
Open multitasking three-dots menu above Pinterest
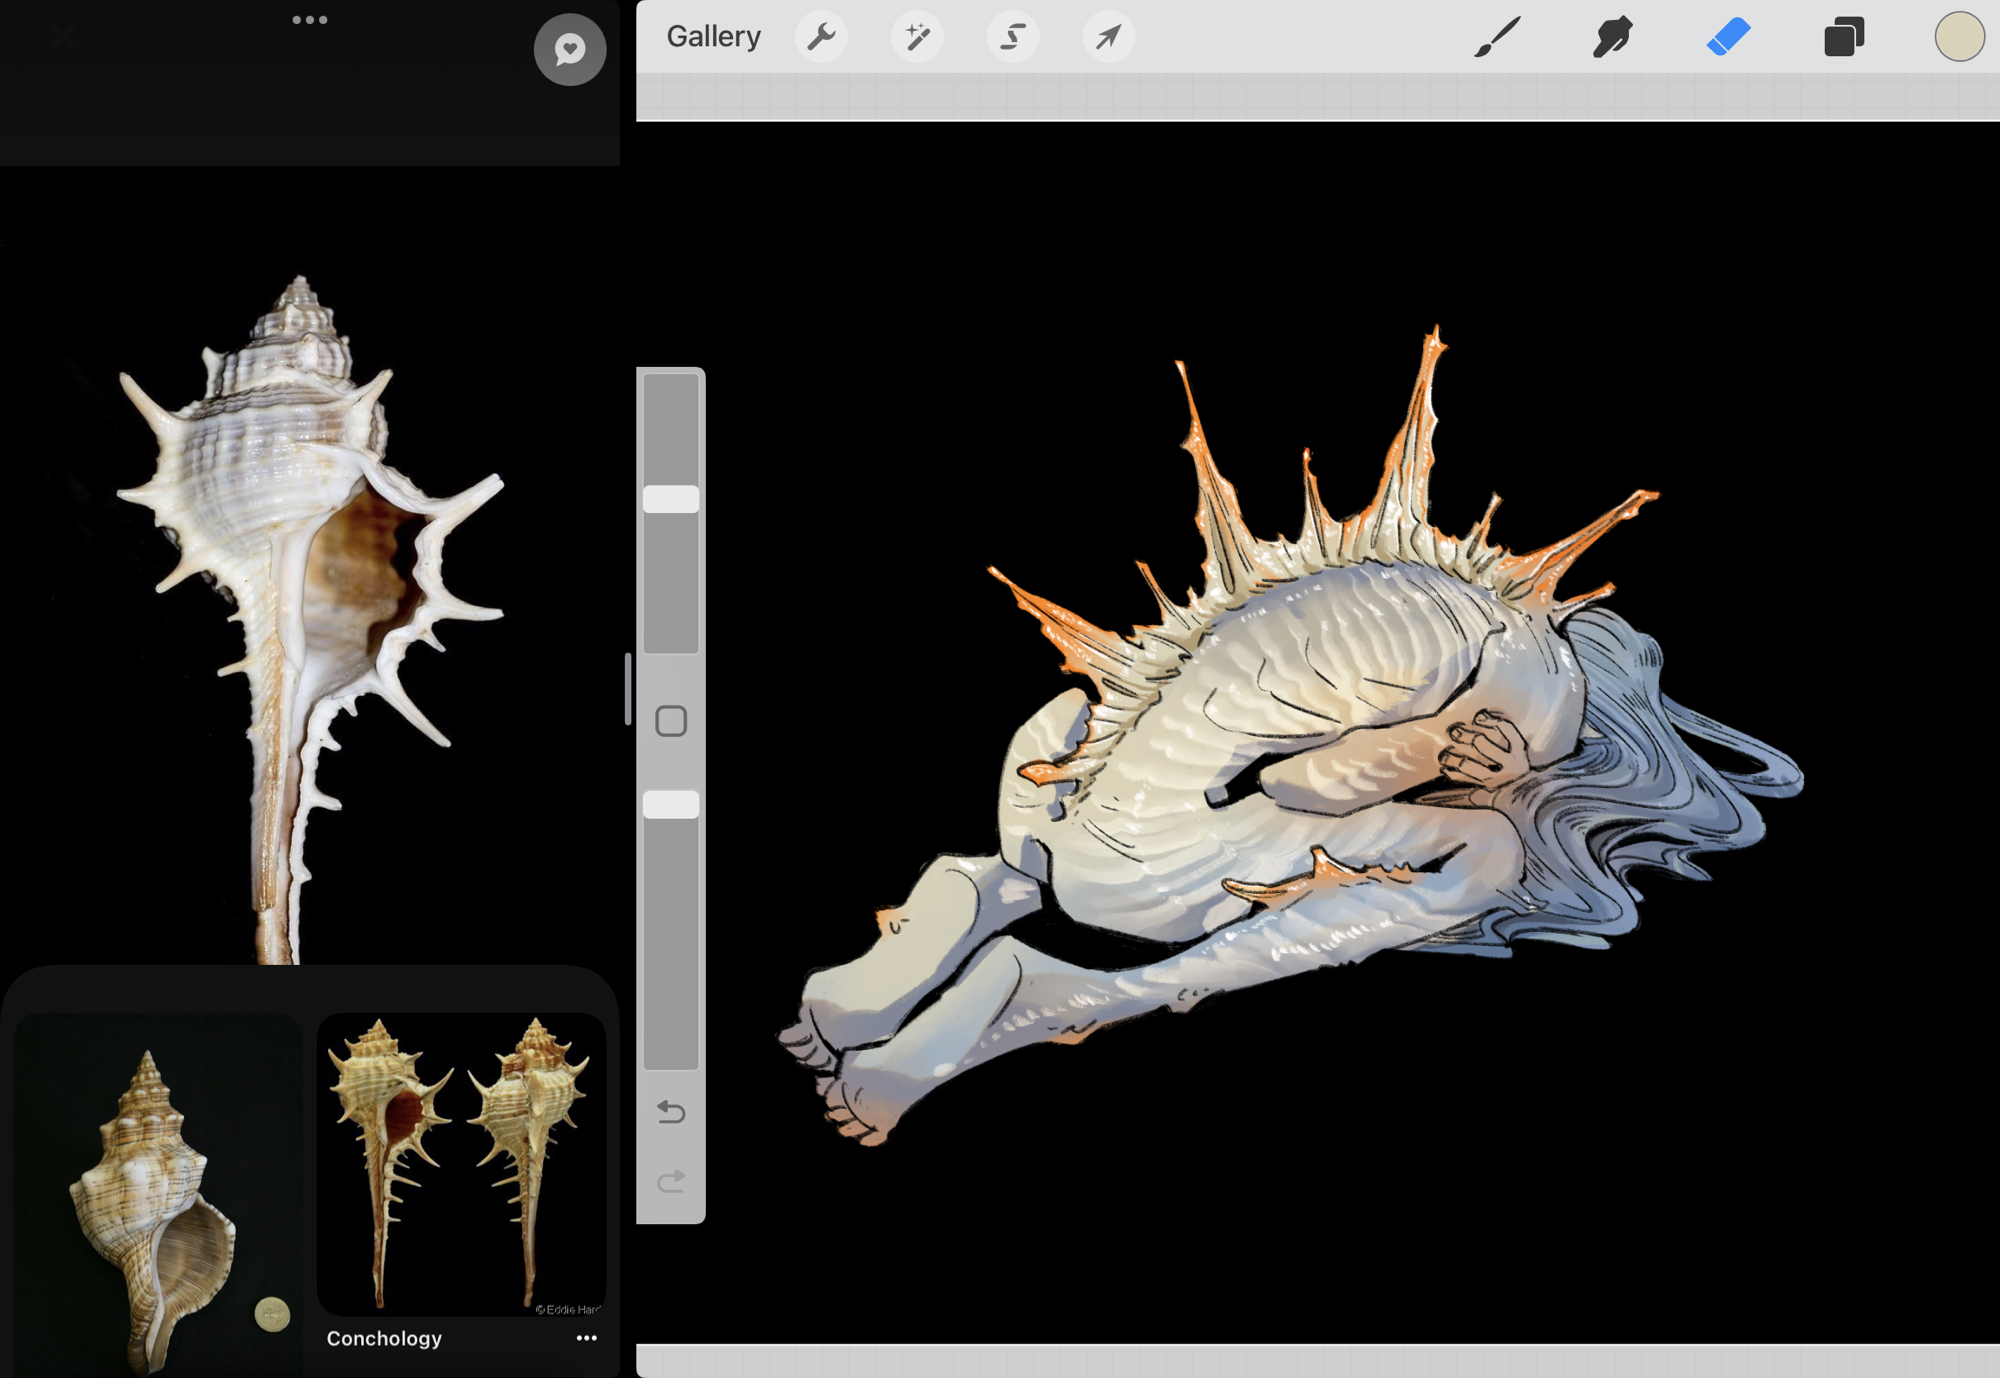click(x=310, y=20)
